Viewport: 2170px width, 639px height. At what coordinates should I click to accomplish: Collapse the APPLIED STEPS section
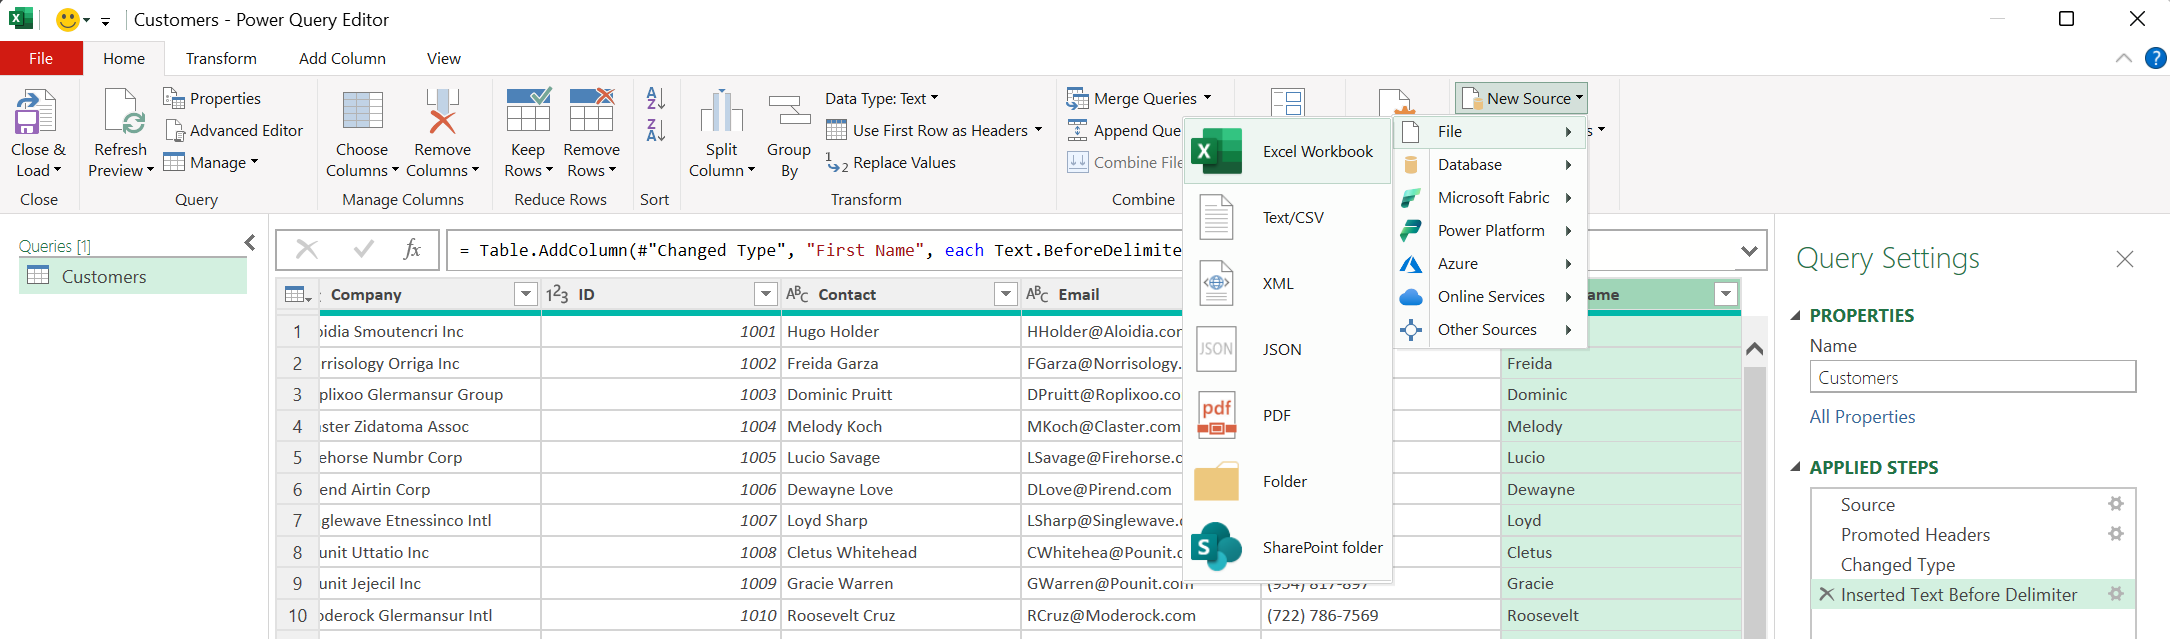[x=1795, y=467]
